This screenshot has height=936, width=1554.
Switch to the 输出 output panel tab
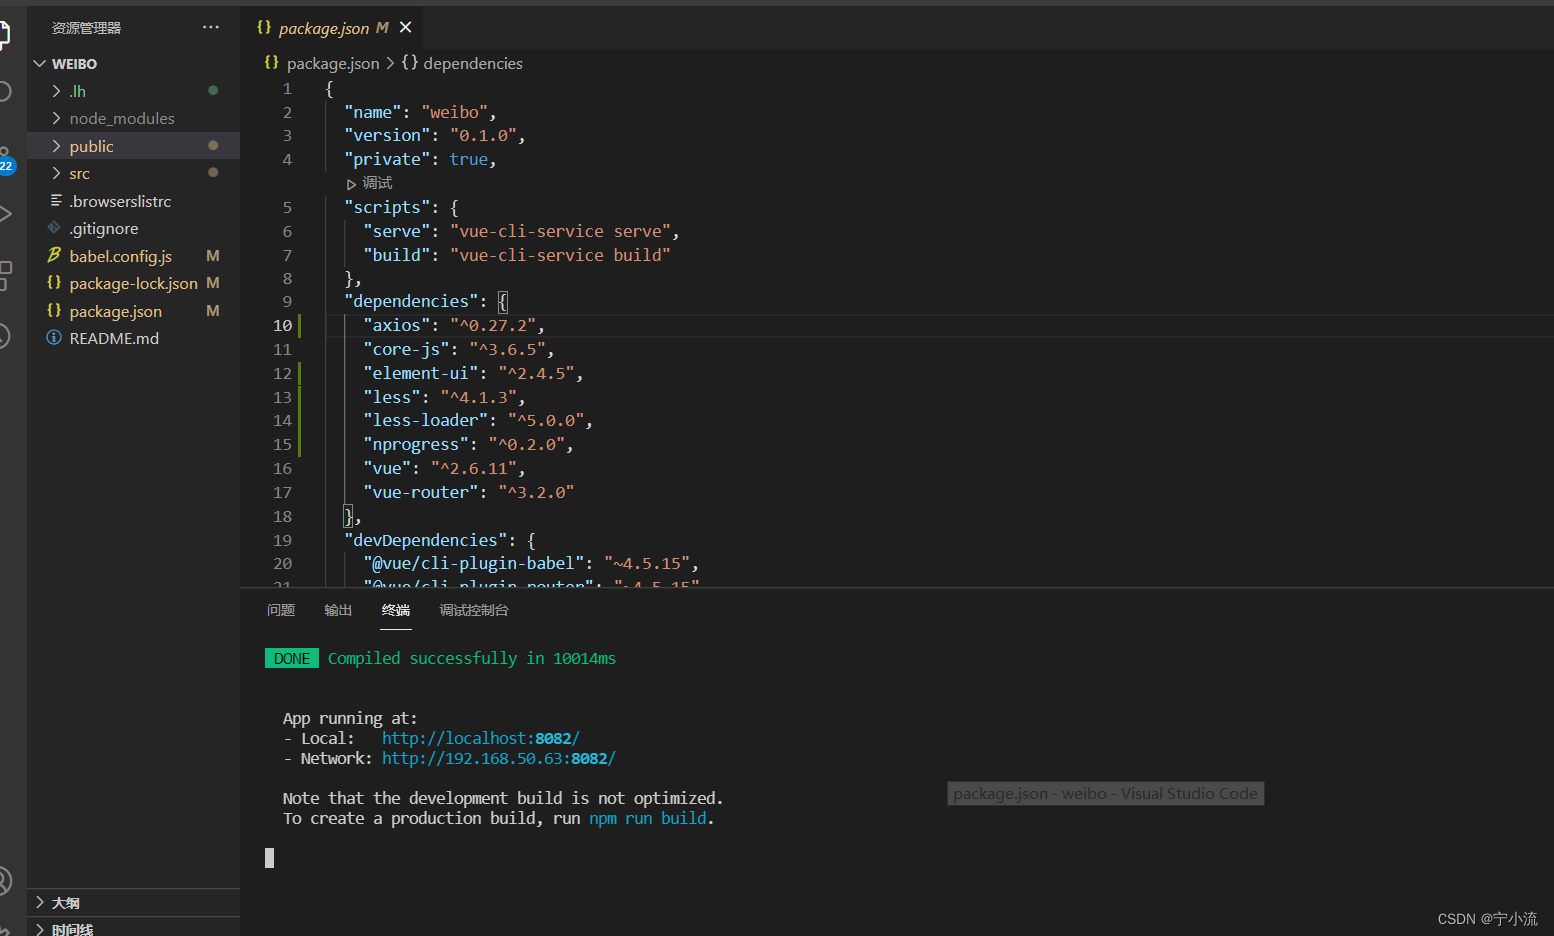(x=338, y=610)
